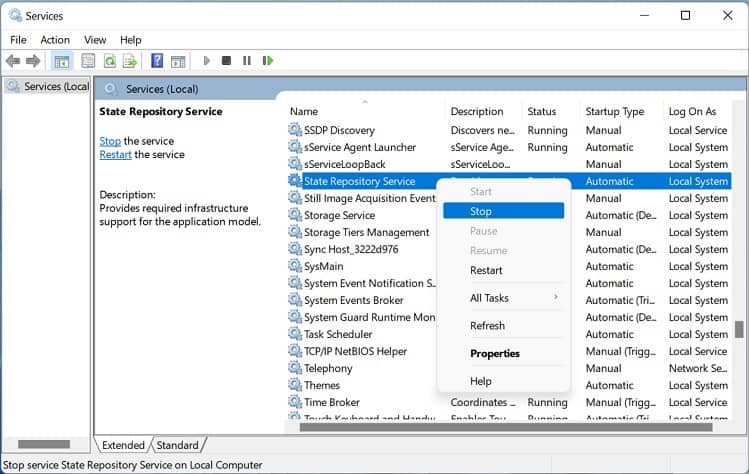Select the Storage Tiers Management row
Viewport: 749px width, 474px height.
(x=509, y=232)
